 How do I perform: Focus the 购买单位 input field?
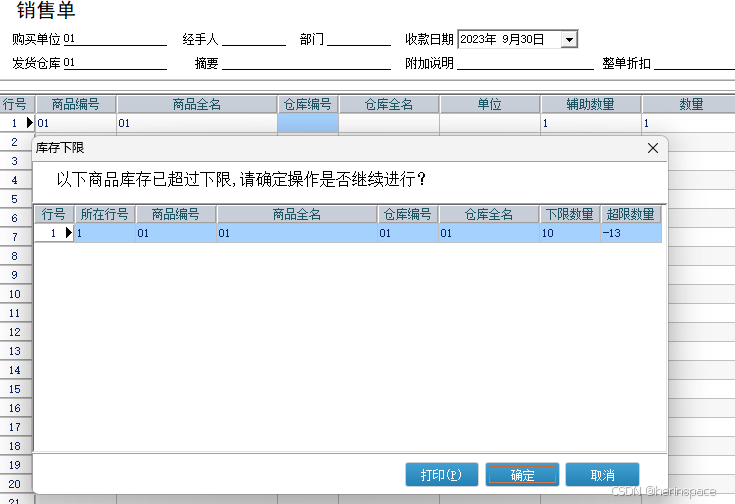[115, 39]
